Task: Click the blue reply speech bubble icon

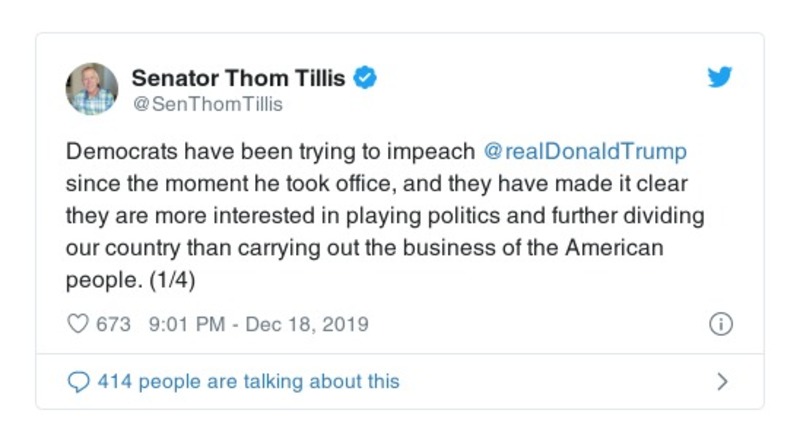Action: (77, 381)
